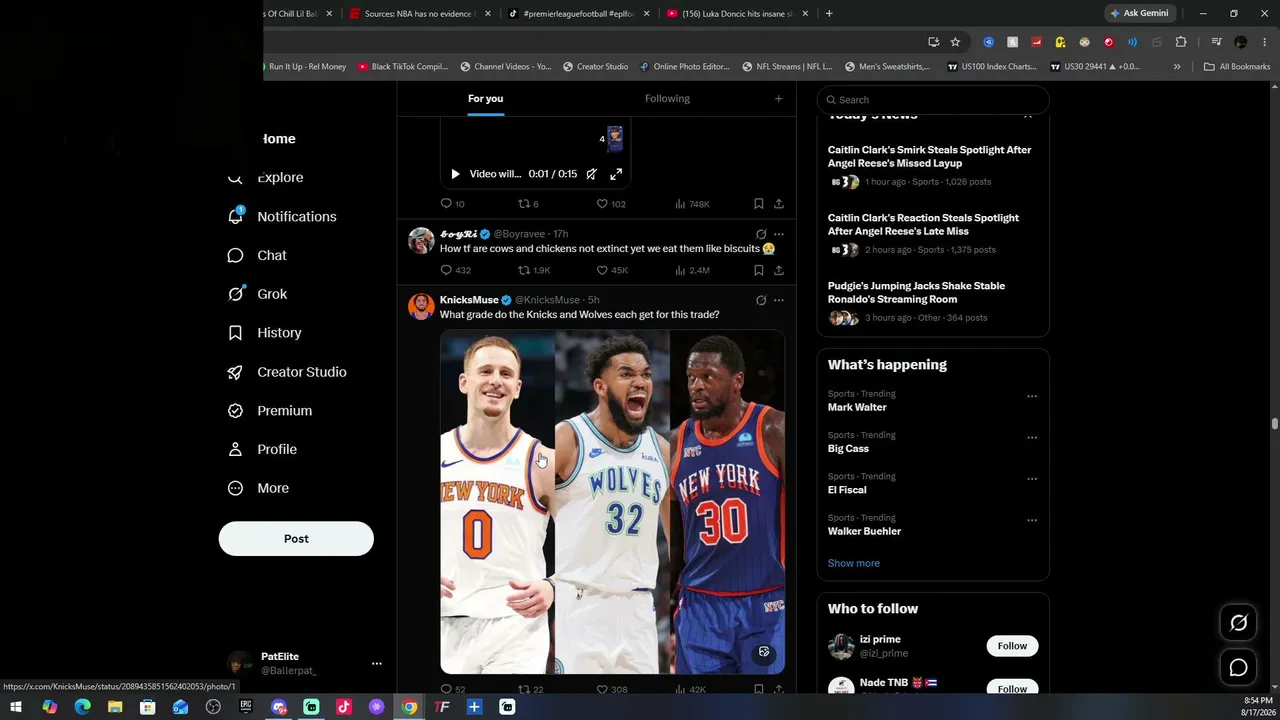Image resolution: width=1280 pixels, height=720 pixels.
Task: Reply to the video post with 10 replies
Action: point(452,204)
